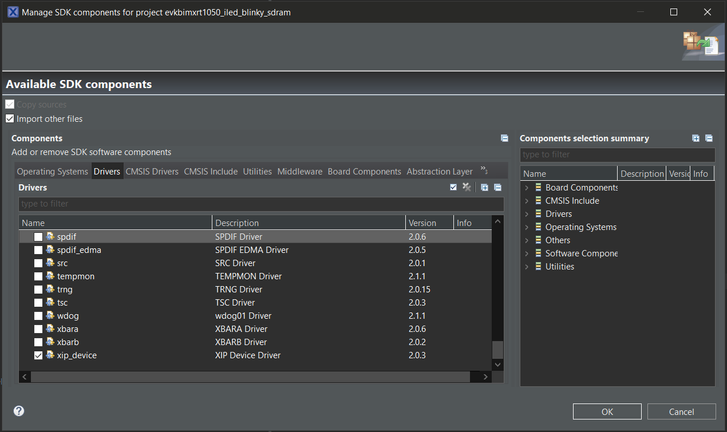
Task: Click the spdif_edma component icon
Action: 50,249
